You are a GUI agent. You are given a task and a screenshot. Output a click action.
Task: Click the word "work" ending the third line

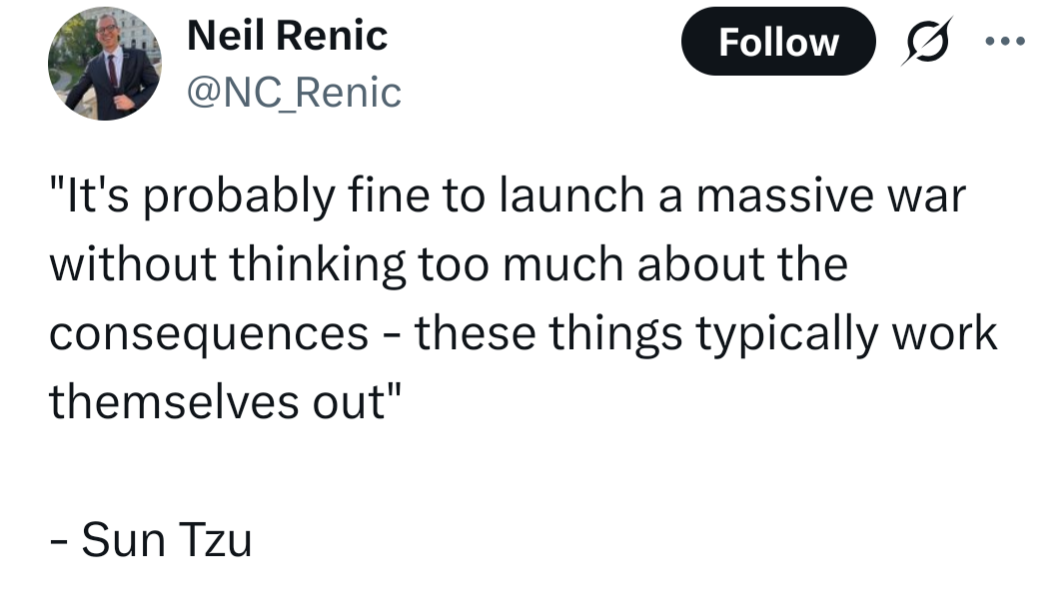coord(945,333)
